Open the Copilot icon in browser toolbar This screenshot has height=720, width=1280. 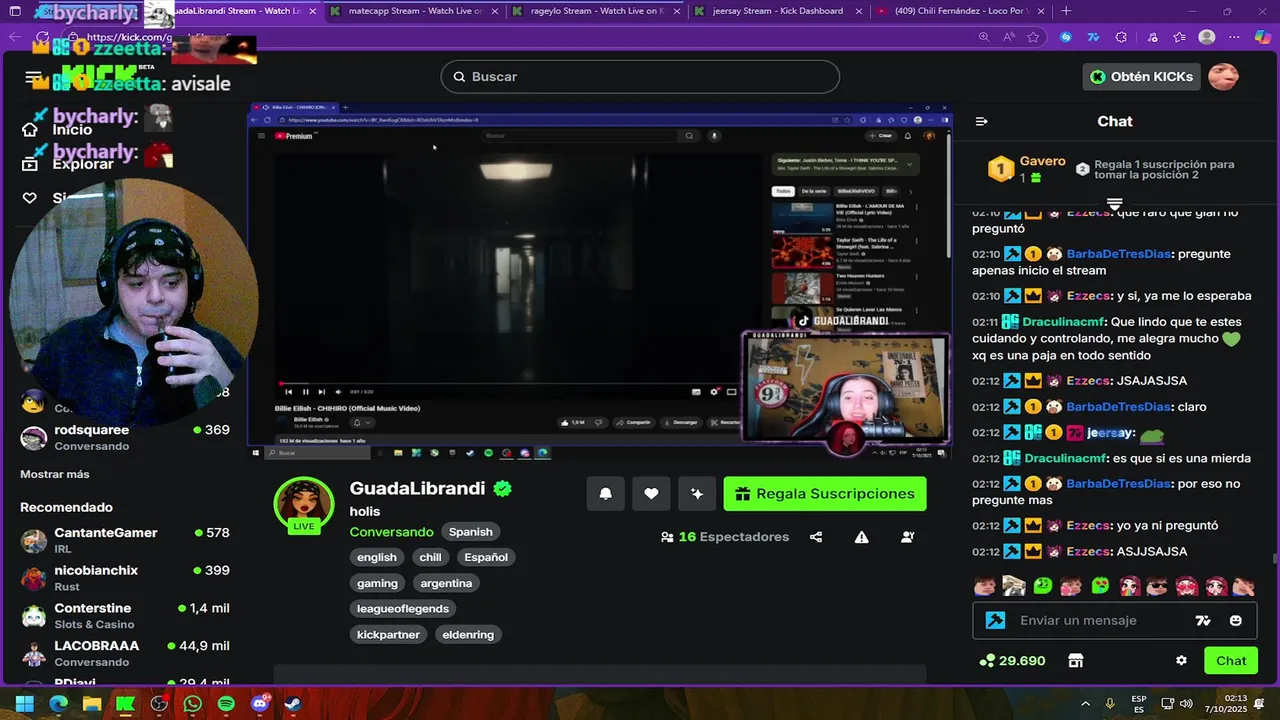click(1263, 37)
